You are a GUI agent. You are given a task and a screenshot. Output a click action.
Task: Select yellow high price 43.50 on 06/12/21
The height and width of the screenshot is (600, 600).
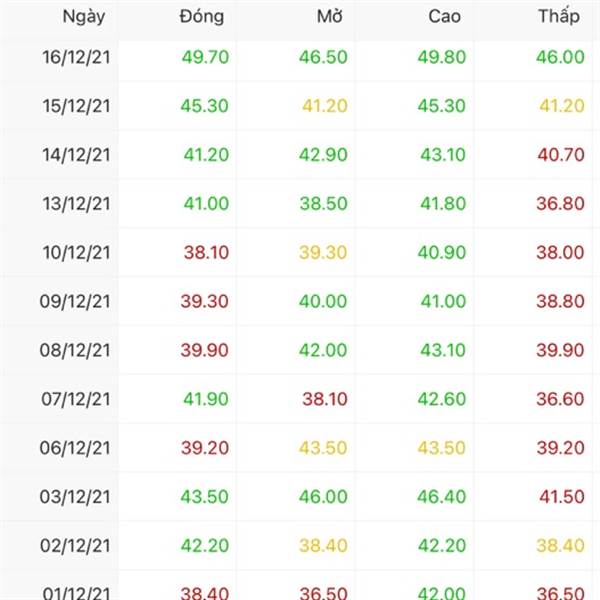pos(442,448)
